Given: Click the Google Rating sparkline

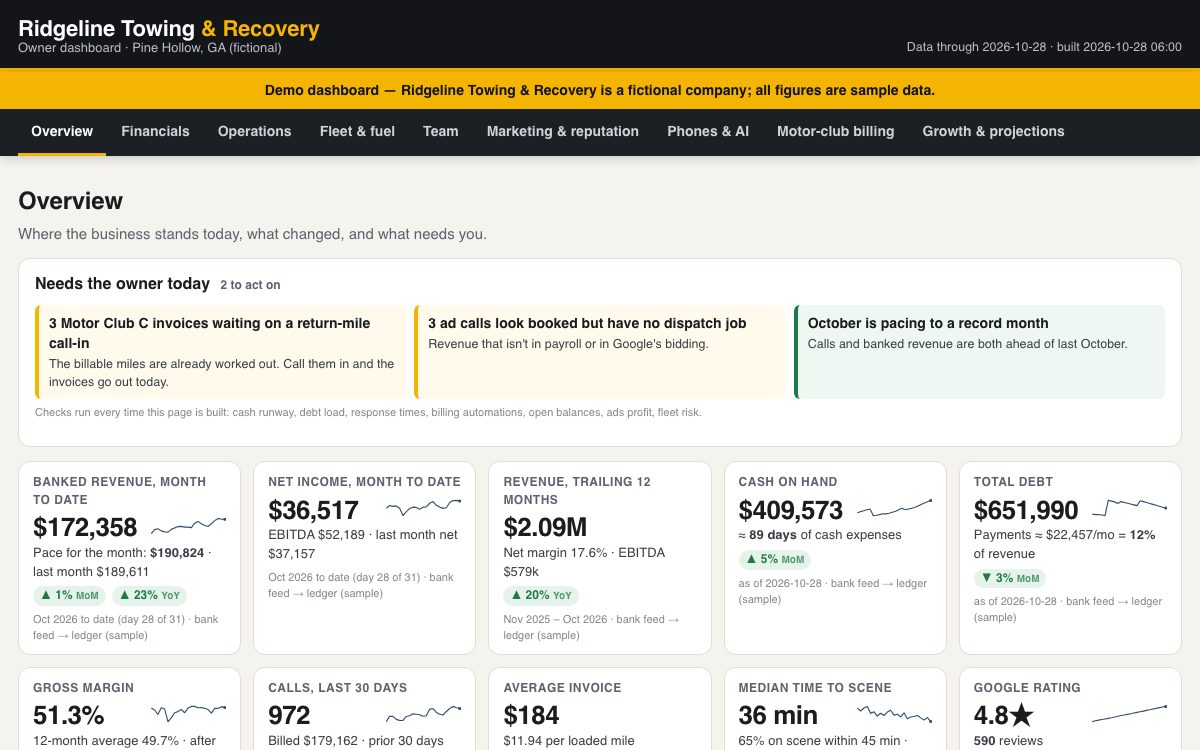Looking at the screenshot, I should [x=1130, y=712].
